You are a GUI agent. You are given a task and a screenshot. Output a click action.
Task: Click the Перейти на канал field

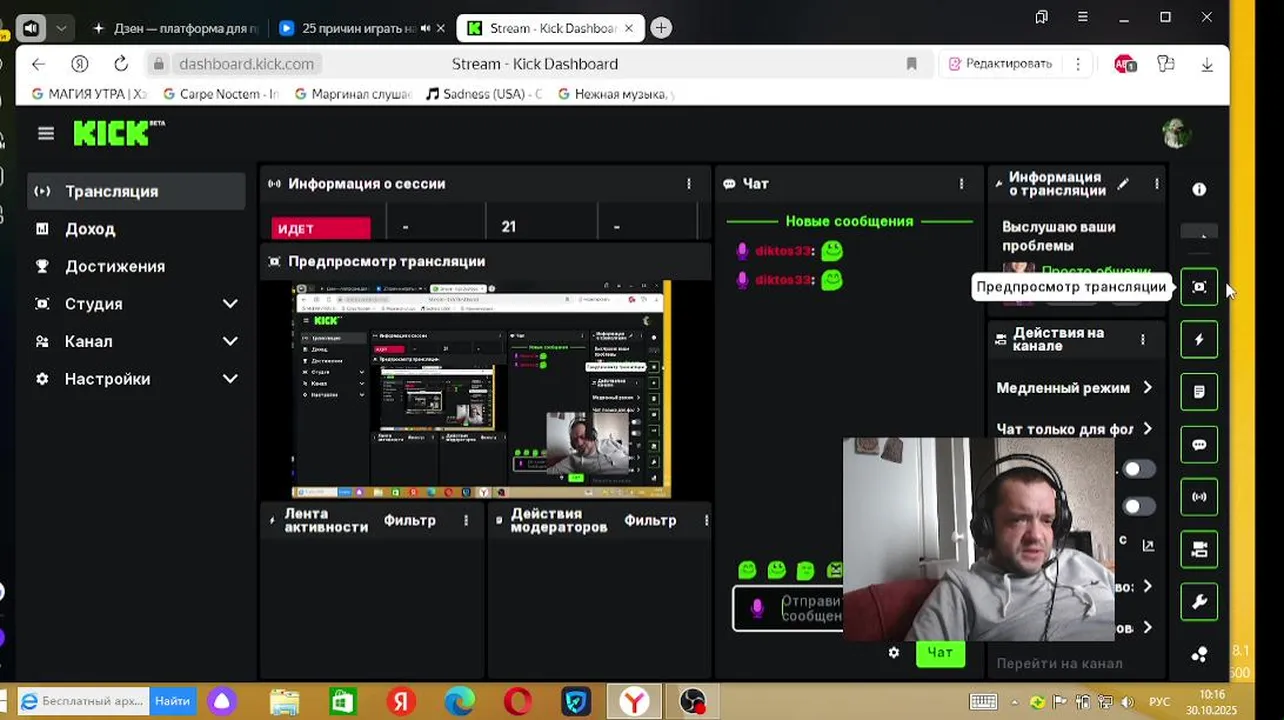pyautogui.click(x=1059, y=663)
